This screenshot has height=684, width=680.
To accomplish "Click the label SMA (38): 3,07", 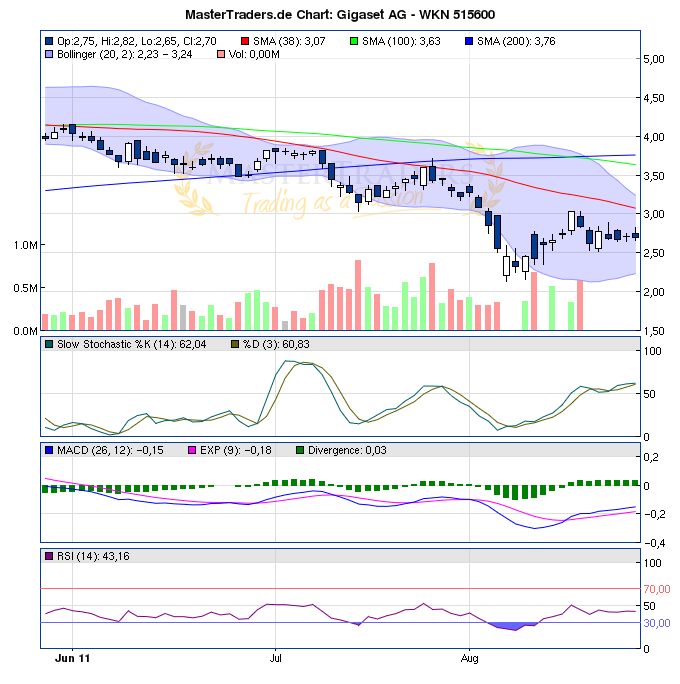I will click(289, 41).
